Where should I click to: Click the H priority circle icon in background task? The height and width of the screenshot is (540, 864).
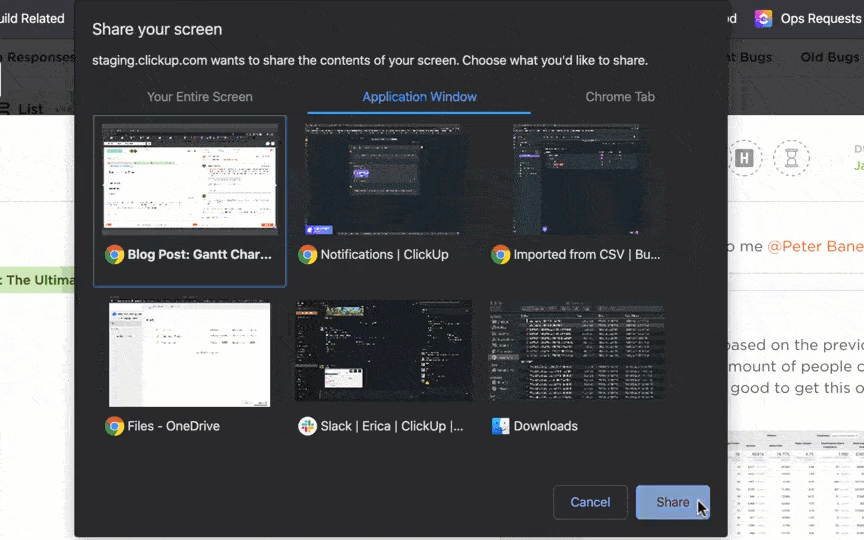[744, 159]
